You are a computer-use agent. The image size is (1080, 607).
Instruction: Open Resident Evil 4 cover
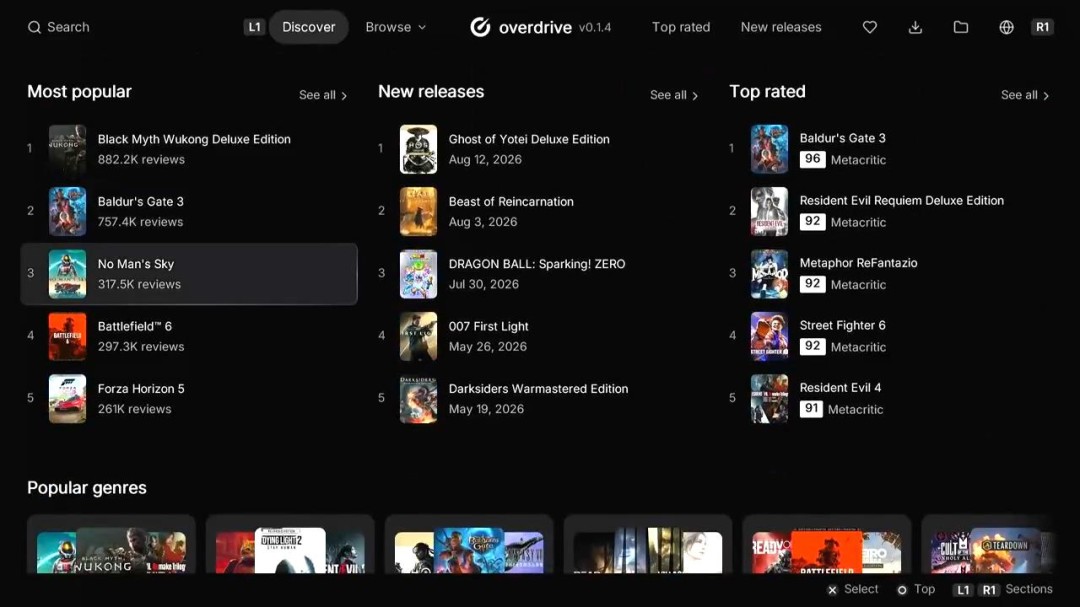(769, 399)
